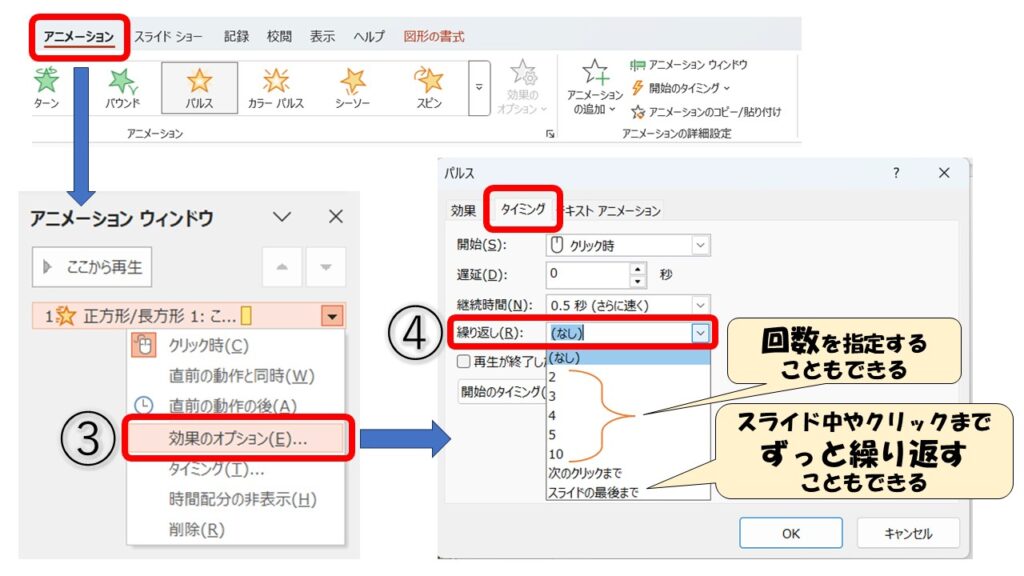Open the Repeat (繰り返し) dropdown
This screenshot has width=1024, height=576.
click(700, 333)
